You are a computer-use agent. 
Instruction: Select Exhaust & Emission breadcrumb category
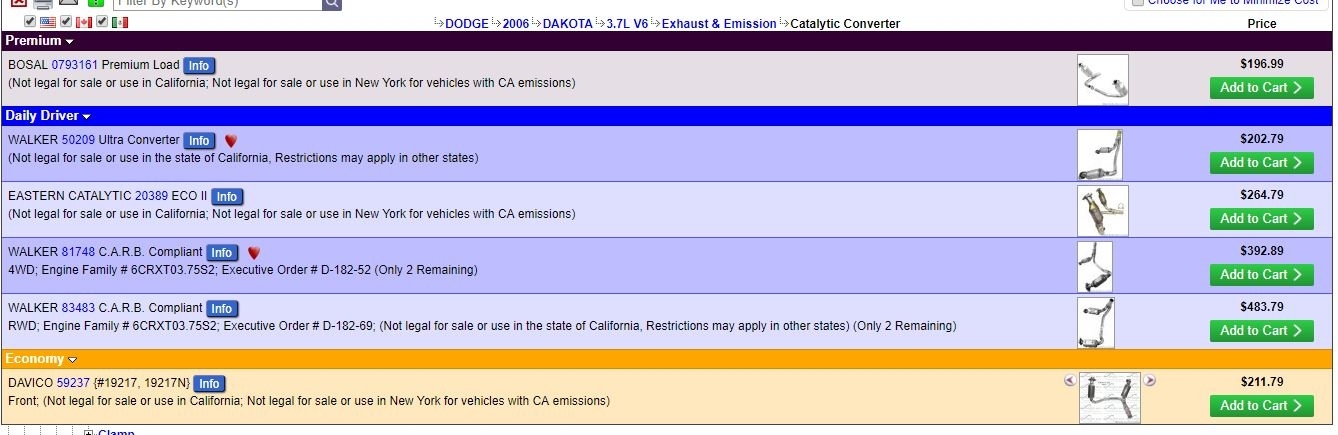pyautogui.click(x=719, y=24)
